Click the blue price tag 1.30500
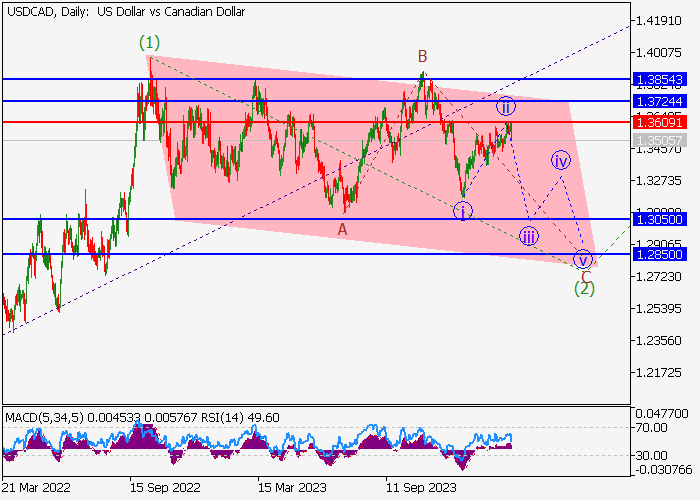This screenshot has height=500, width=700. coord(660,219)
